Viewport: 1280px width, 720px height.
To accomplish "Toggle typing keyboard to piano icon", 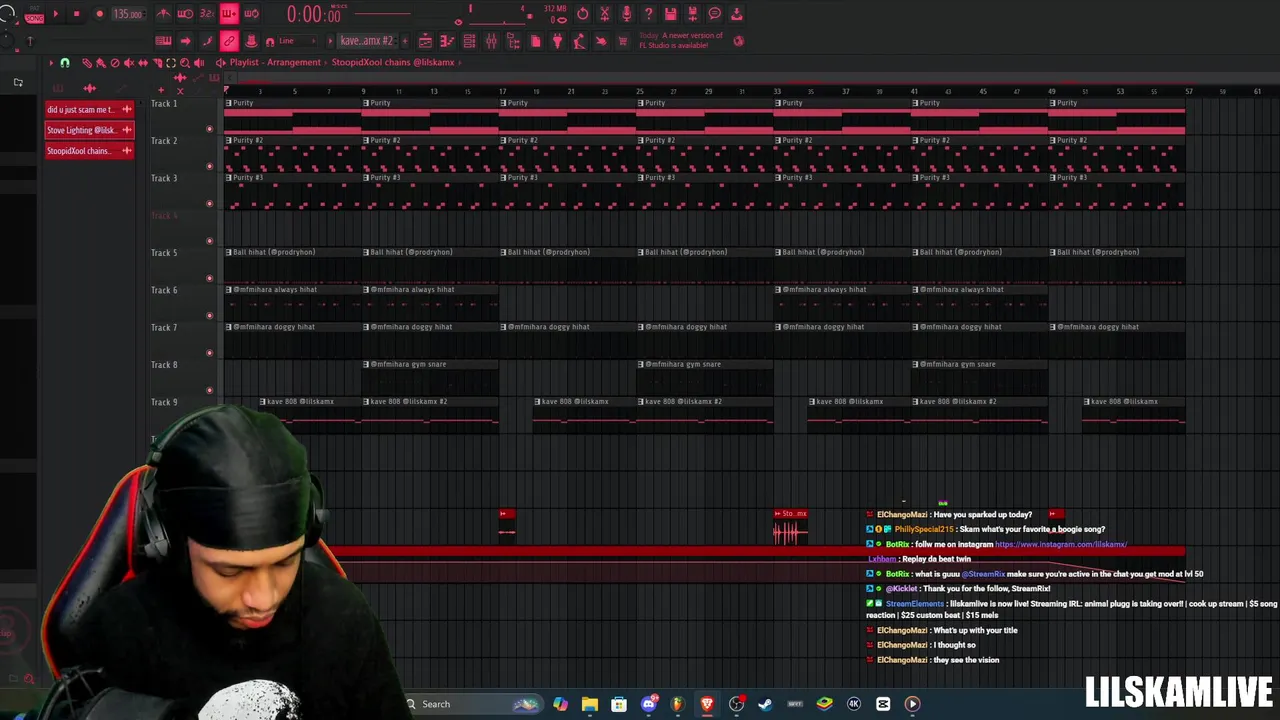I will tap(163, 41).
